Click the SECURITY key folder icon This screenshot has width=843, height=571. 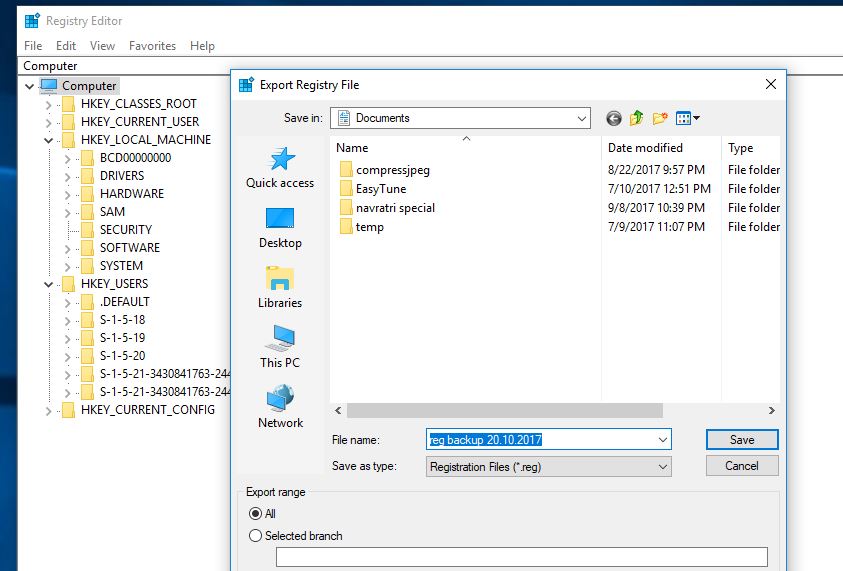coord(87,230)
